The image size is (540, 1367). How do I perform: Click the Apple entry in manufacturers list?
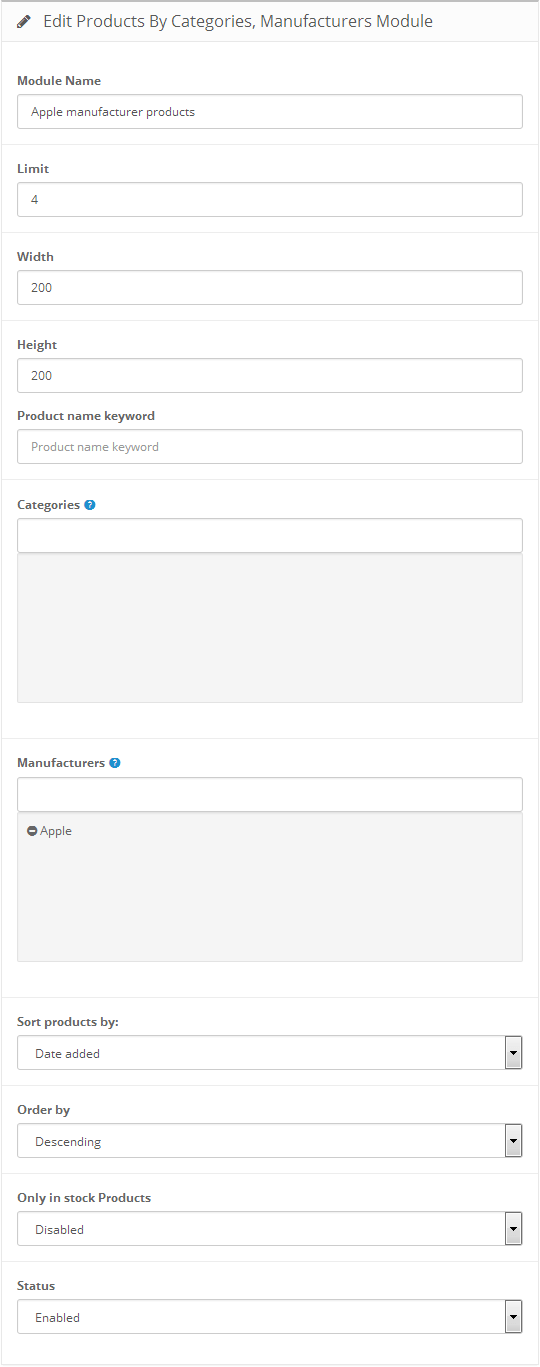coord(56,831)
